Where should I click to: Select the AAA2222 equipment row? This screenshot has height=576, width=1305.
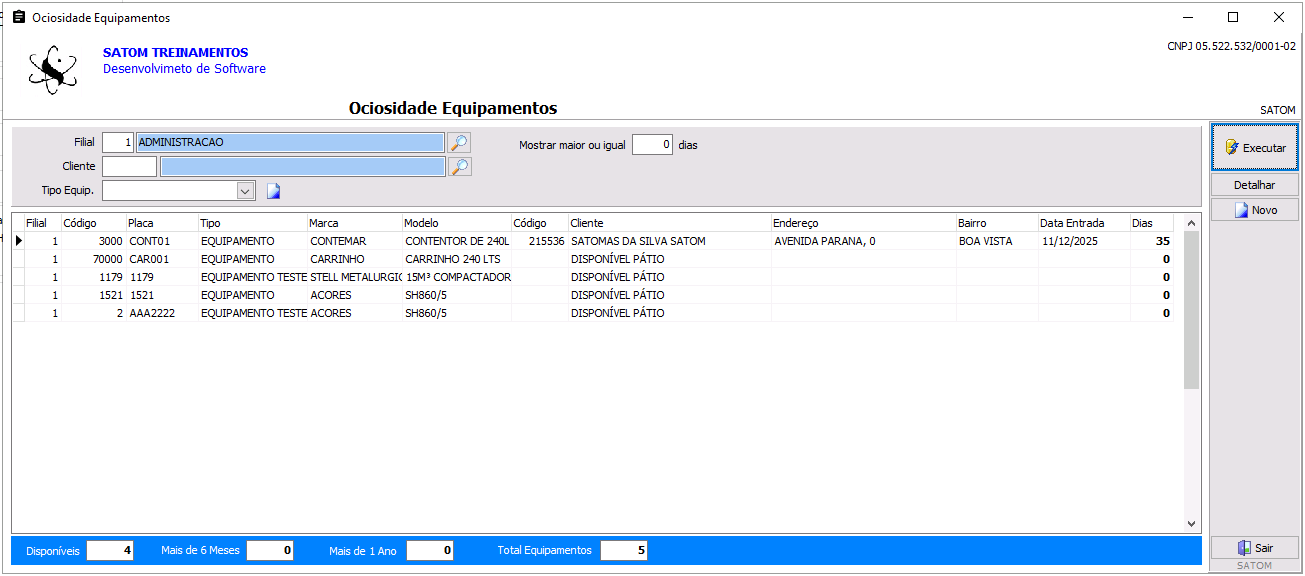(x=160, y=313)
